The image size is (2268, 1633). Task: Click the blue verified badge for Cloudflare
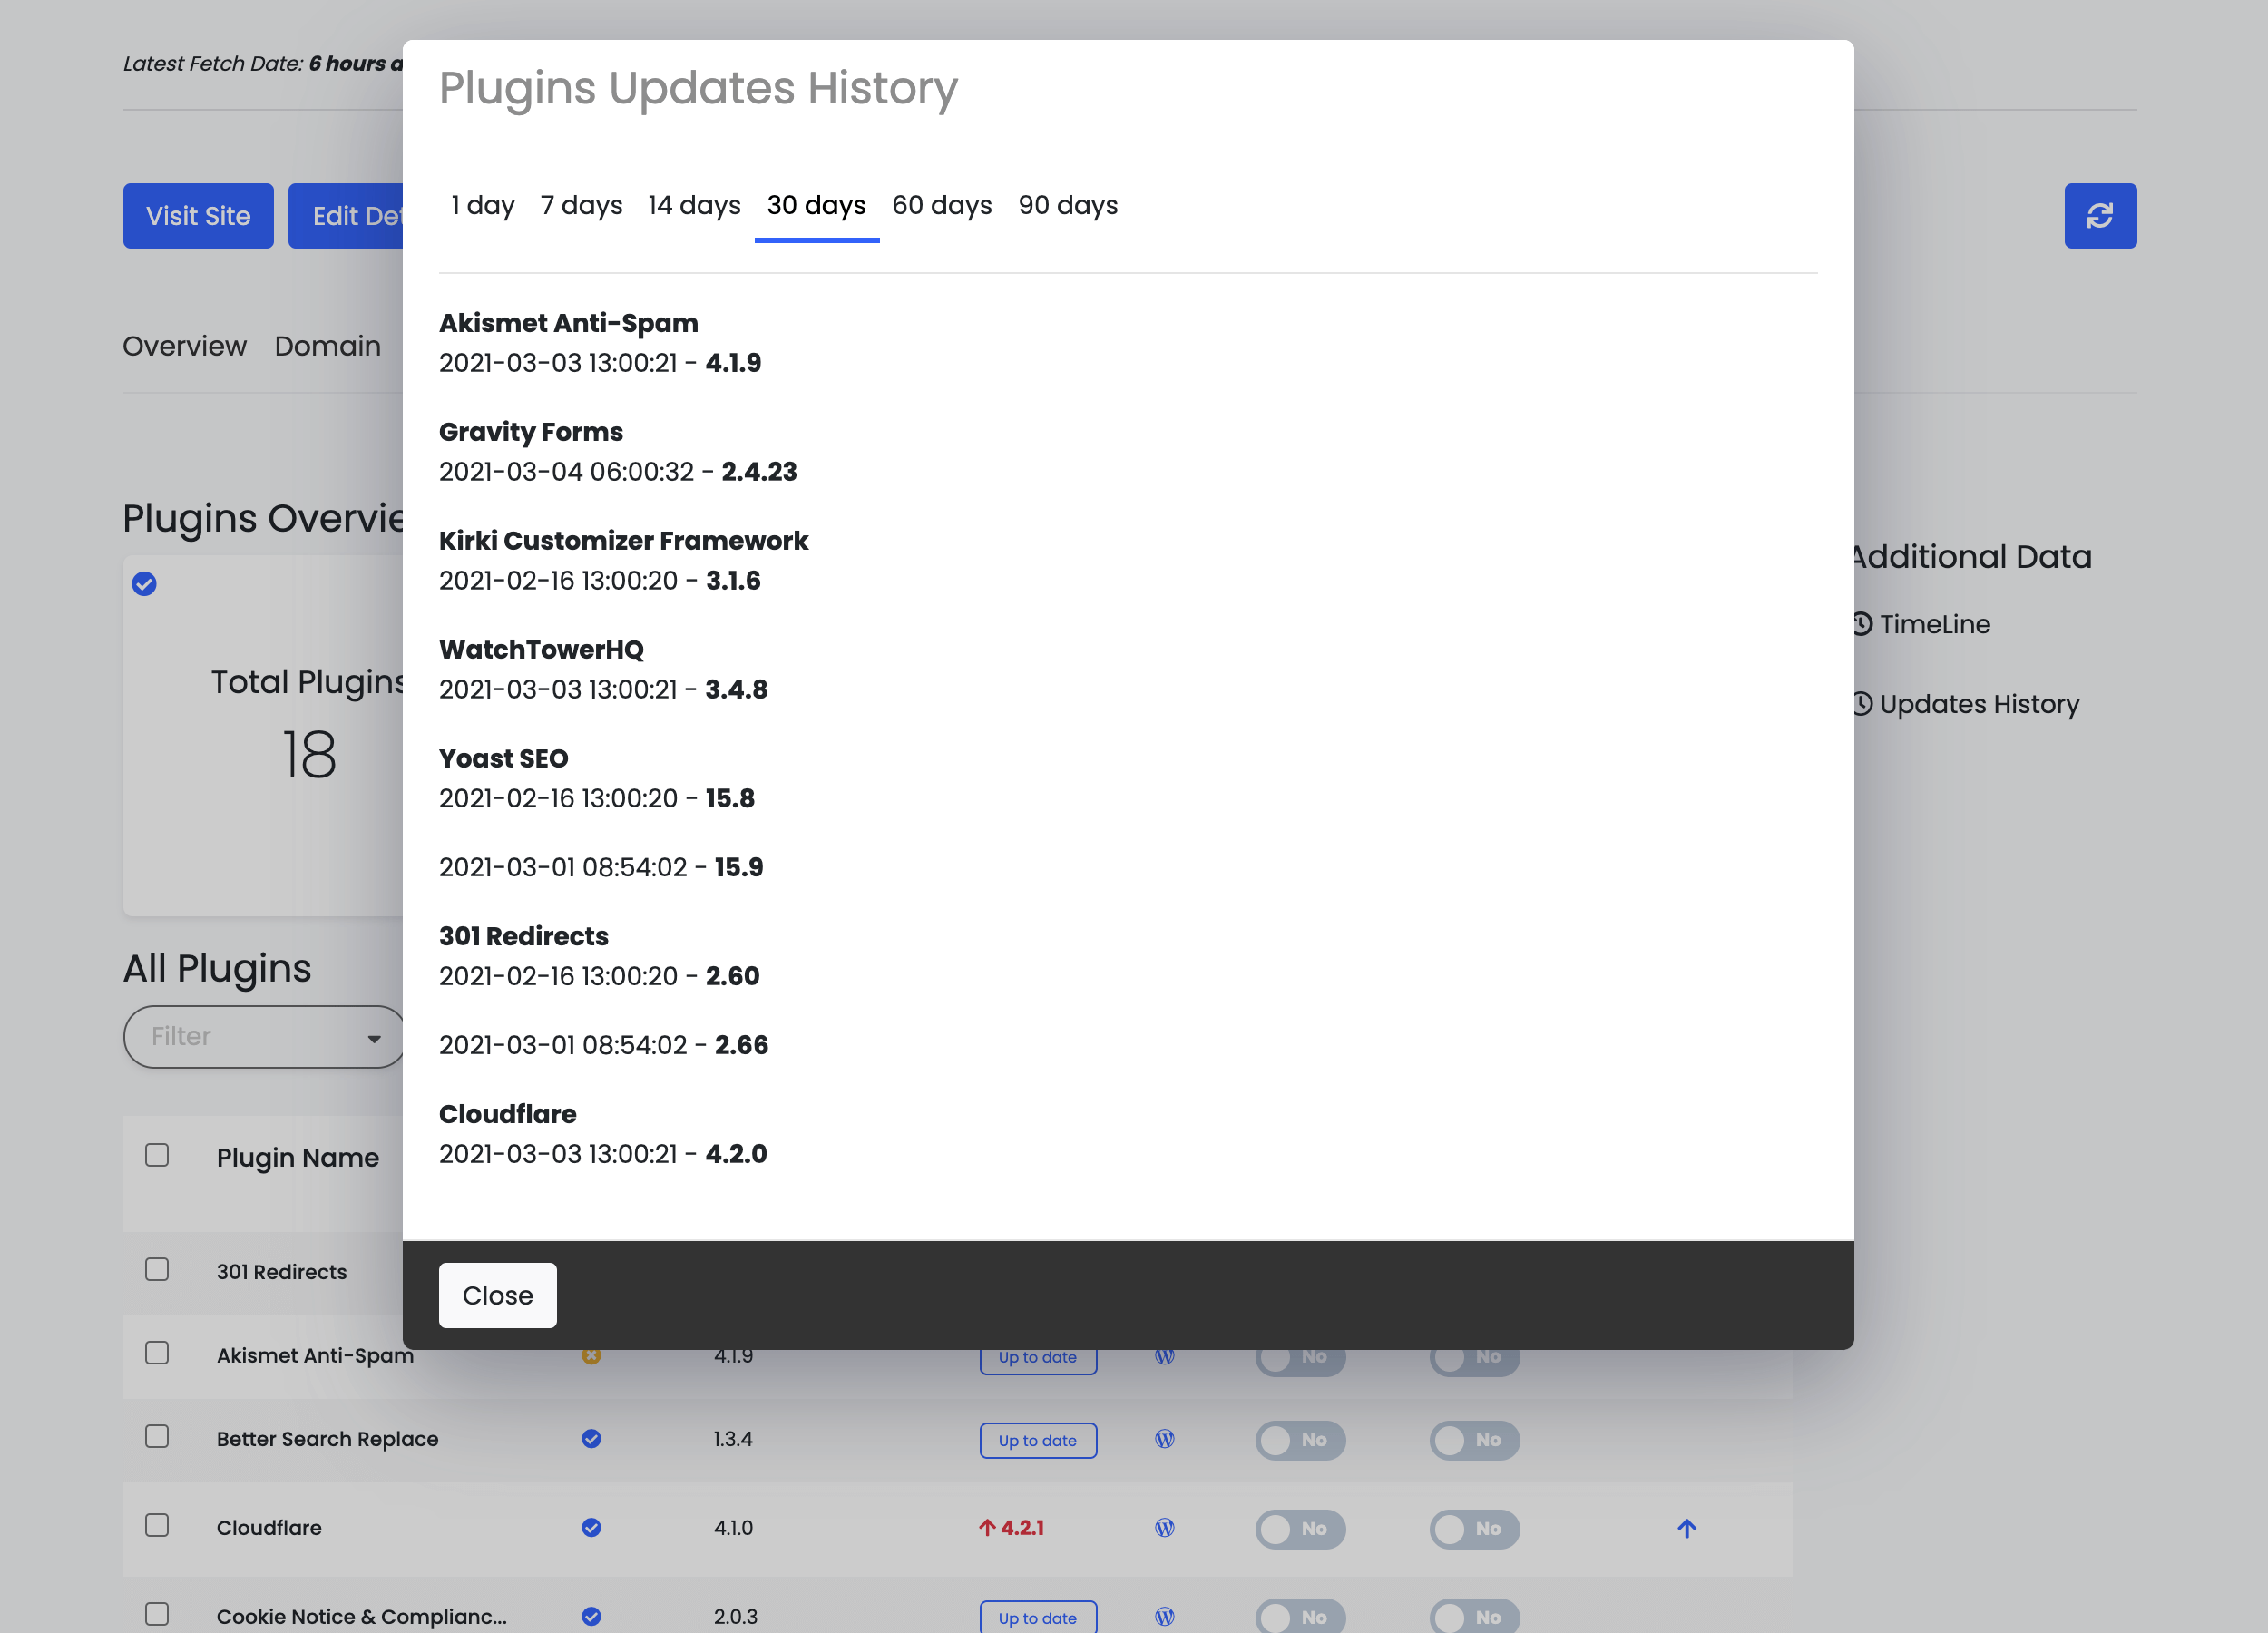(591, 1527)
